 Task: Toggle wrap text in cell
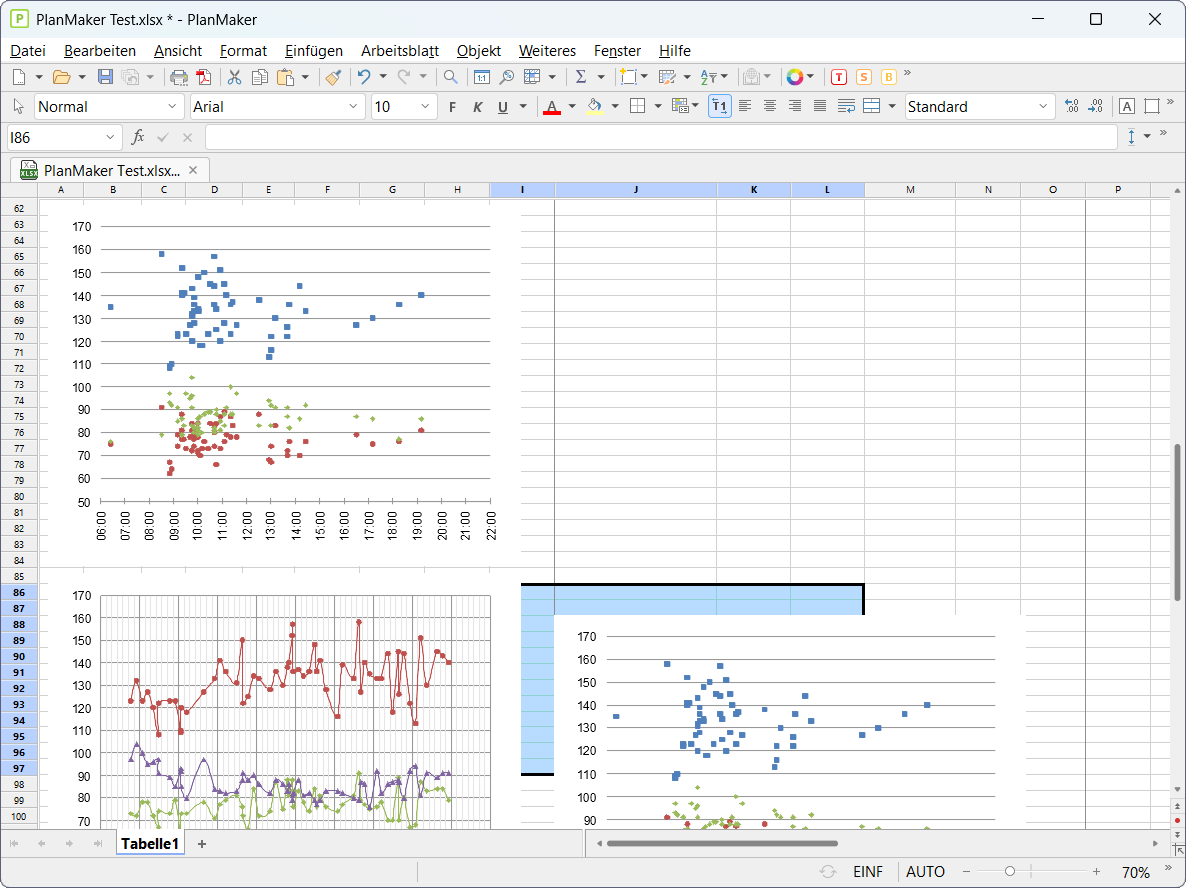point(846,107)
